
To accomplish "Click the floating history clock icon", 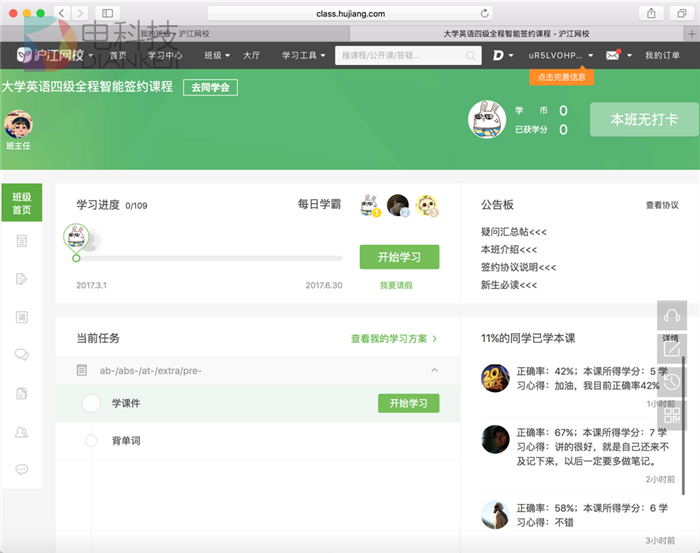I will 672,382.
